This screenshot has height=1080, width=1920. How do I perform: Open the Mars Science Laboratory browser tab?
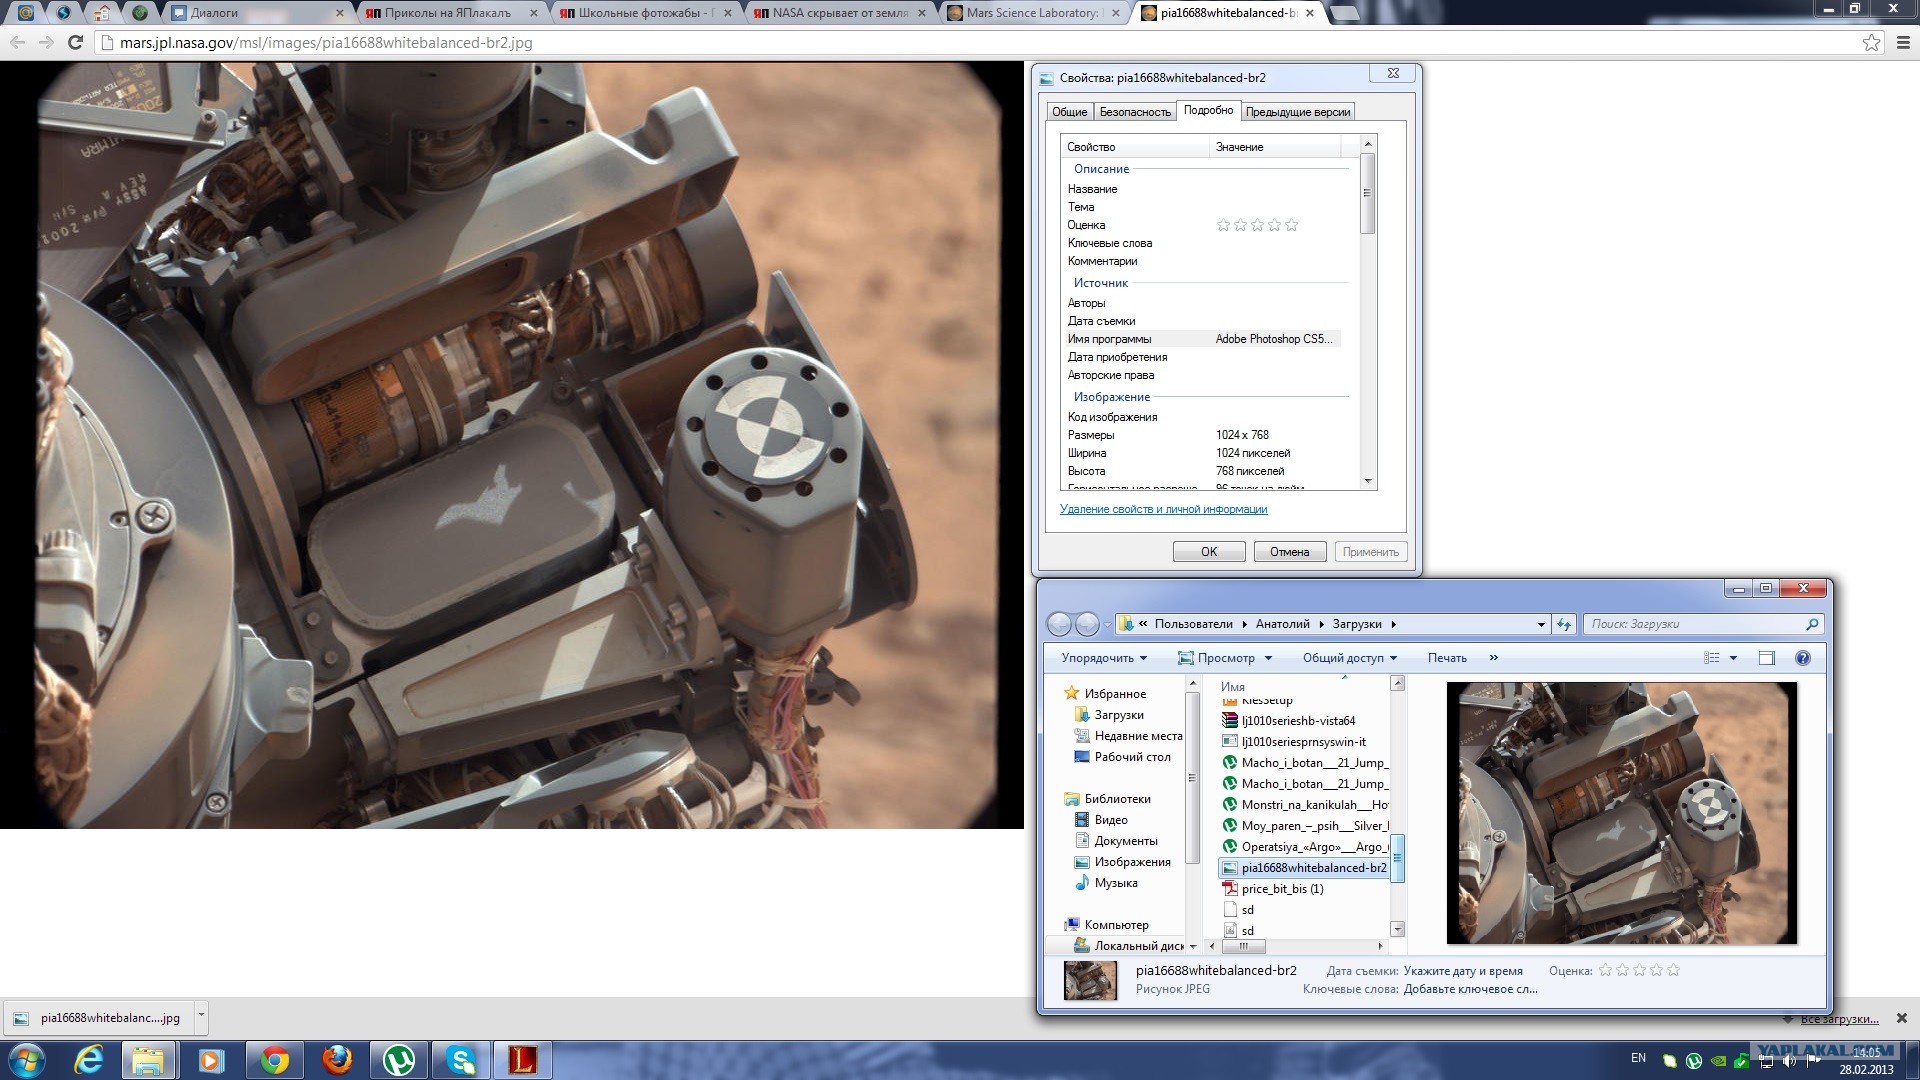[1030, 13]
